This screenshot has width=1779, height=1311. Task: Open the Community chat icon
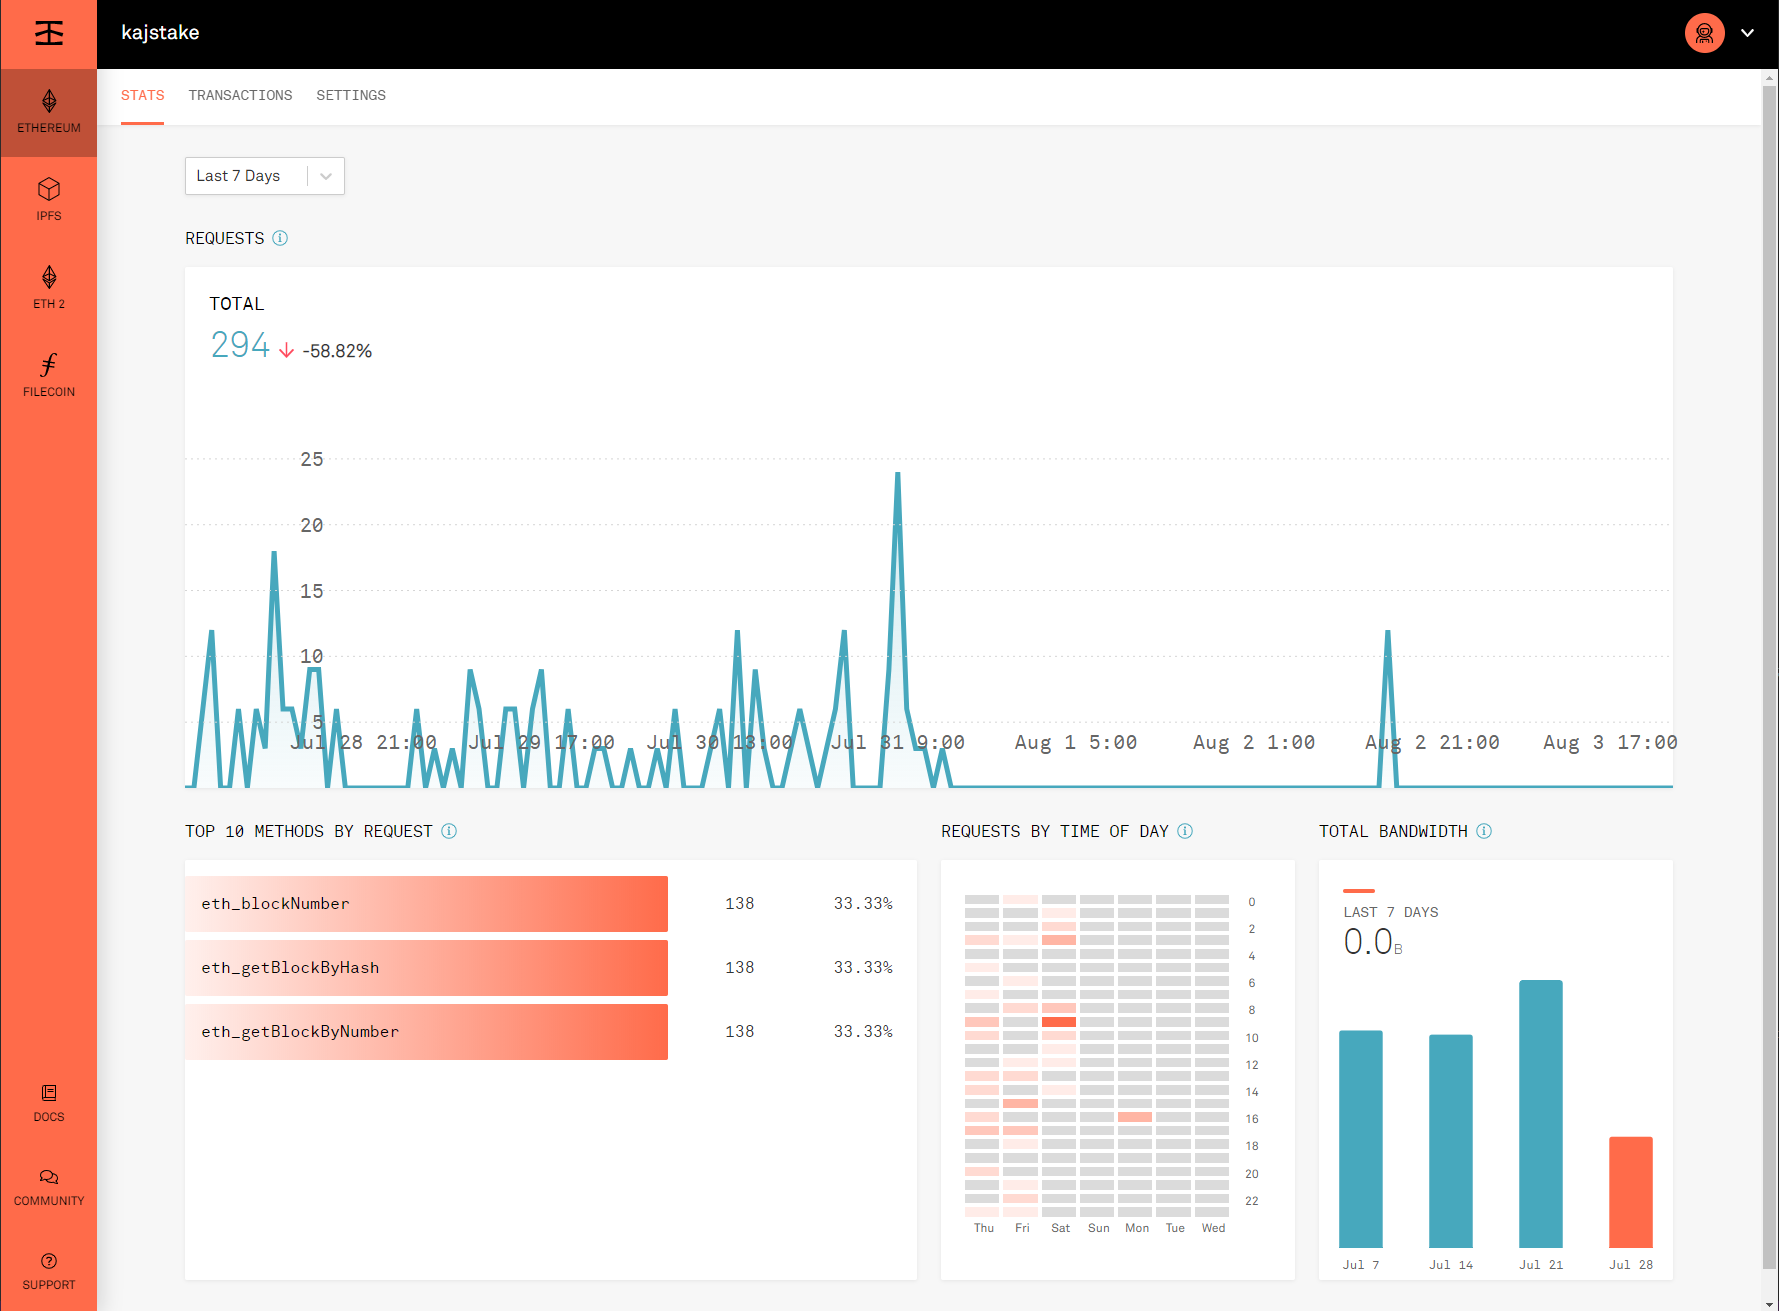pos(49,1177)
